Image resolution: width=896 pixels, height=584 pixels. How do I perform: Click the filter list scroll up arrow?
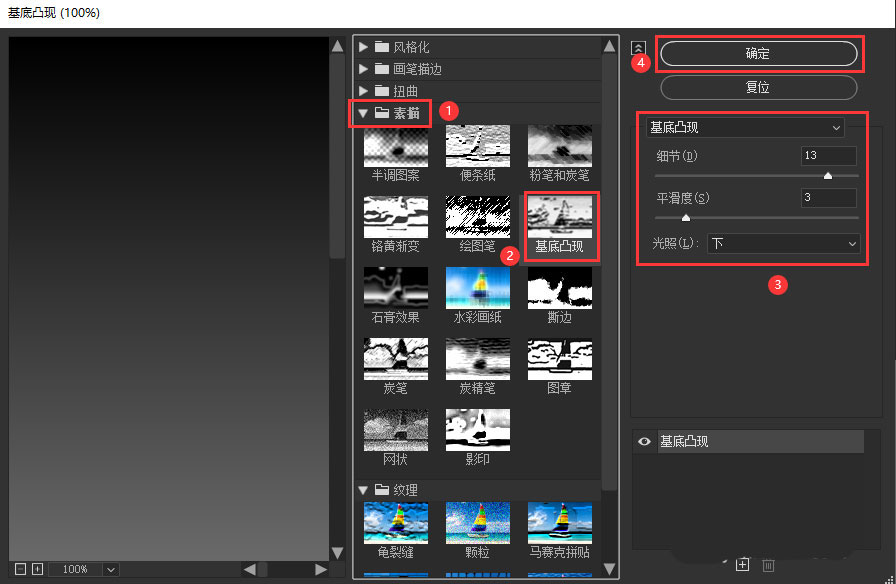[610, 46]
